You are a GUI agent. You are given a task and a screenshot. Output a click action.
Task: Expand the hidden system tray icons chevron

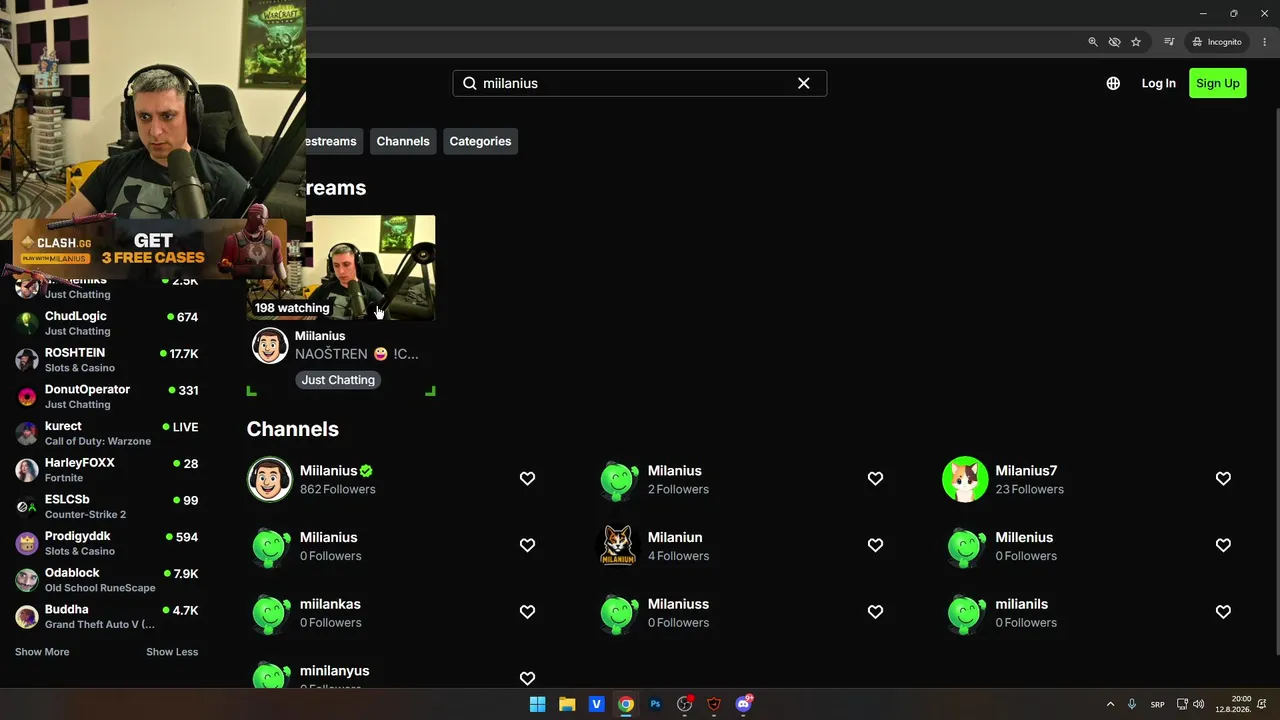1110,704
